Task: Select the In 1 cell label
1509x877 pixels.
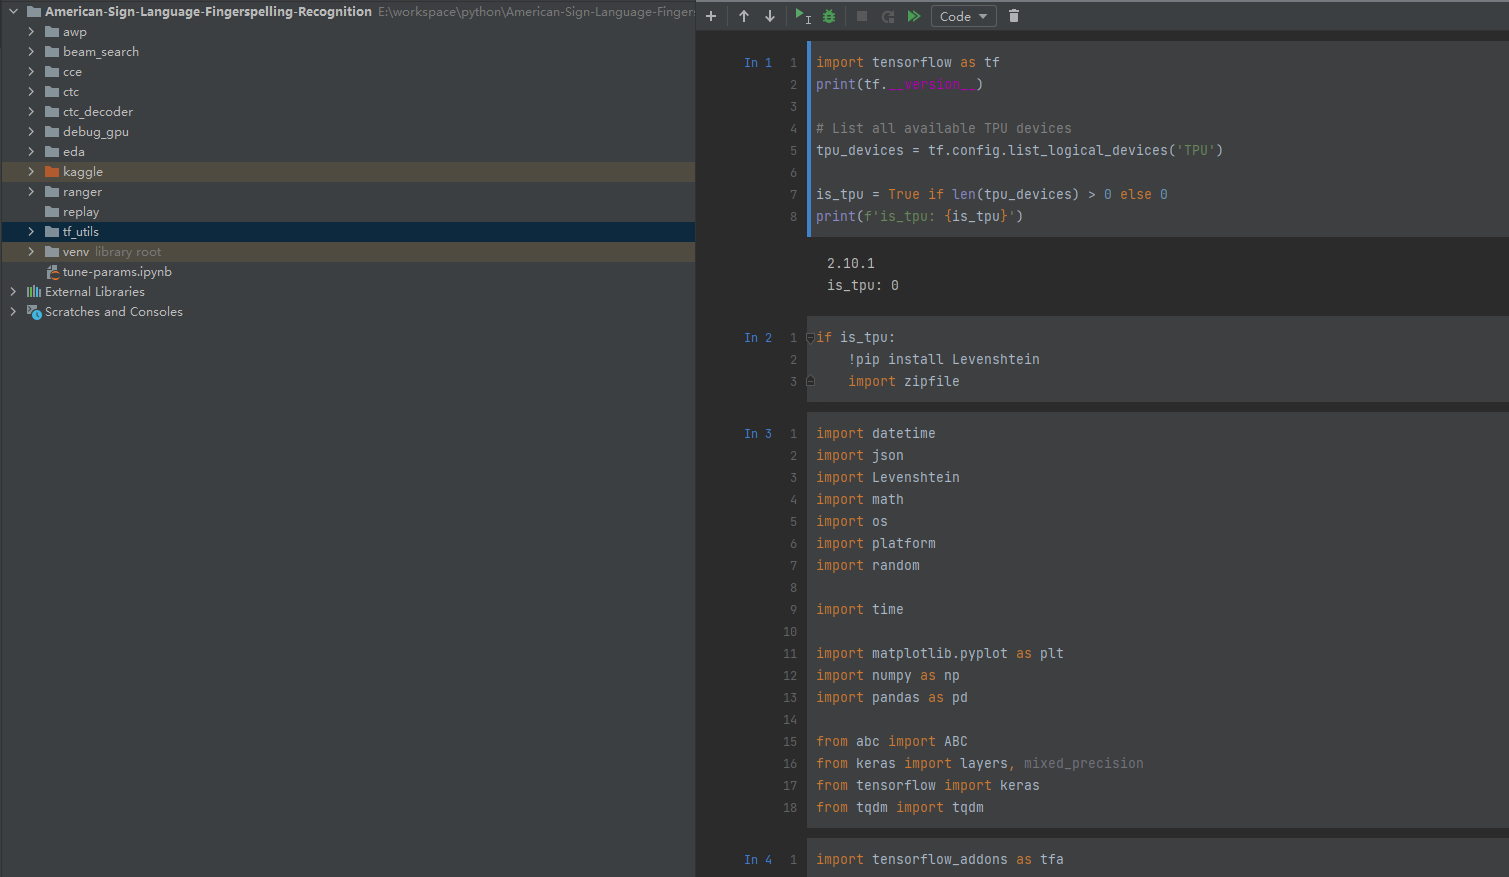Action: click(758, 63)
